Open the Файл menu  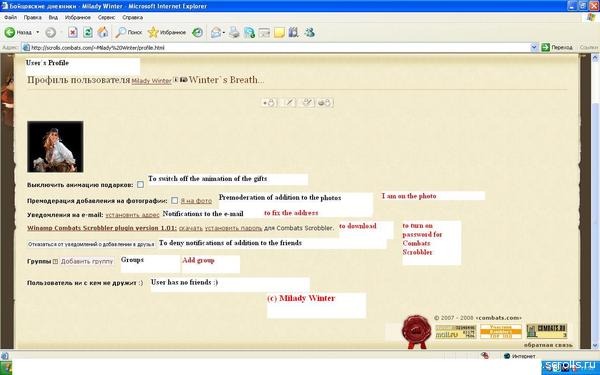tap(10, 18)
